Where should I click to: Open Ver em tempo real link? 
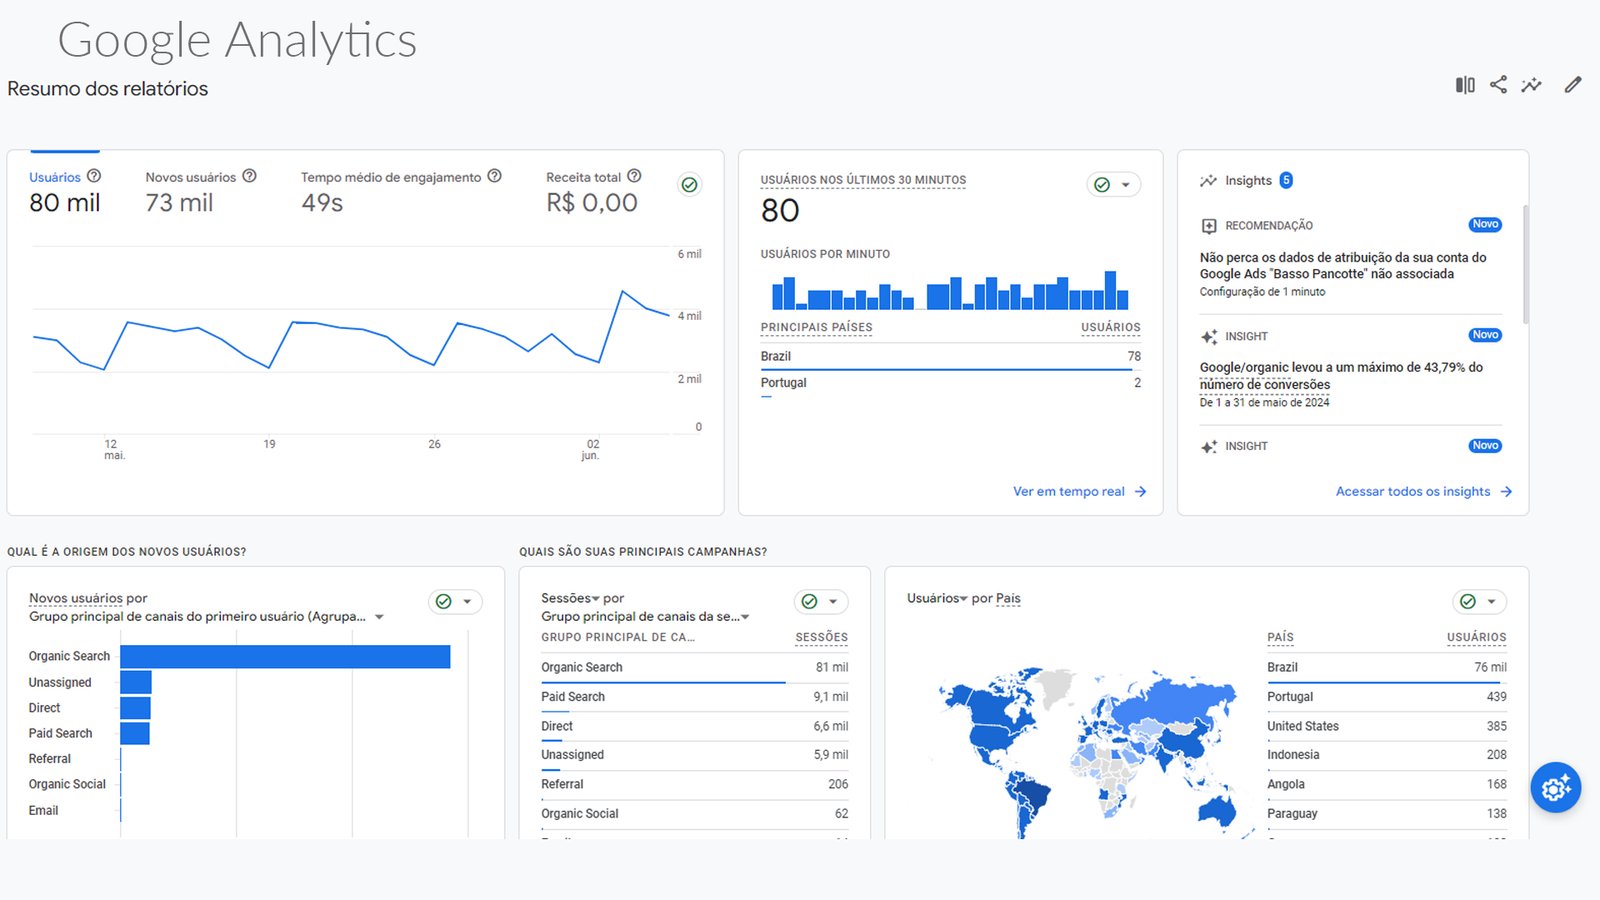[1078, 491]
